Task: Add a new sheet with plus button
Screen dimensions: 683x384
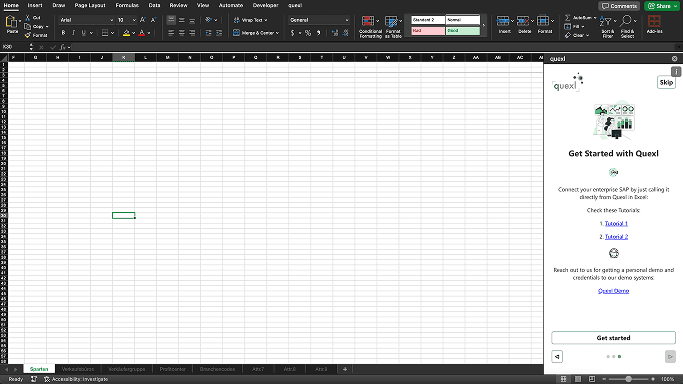Action: tap(345, 369)
